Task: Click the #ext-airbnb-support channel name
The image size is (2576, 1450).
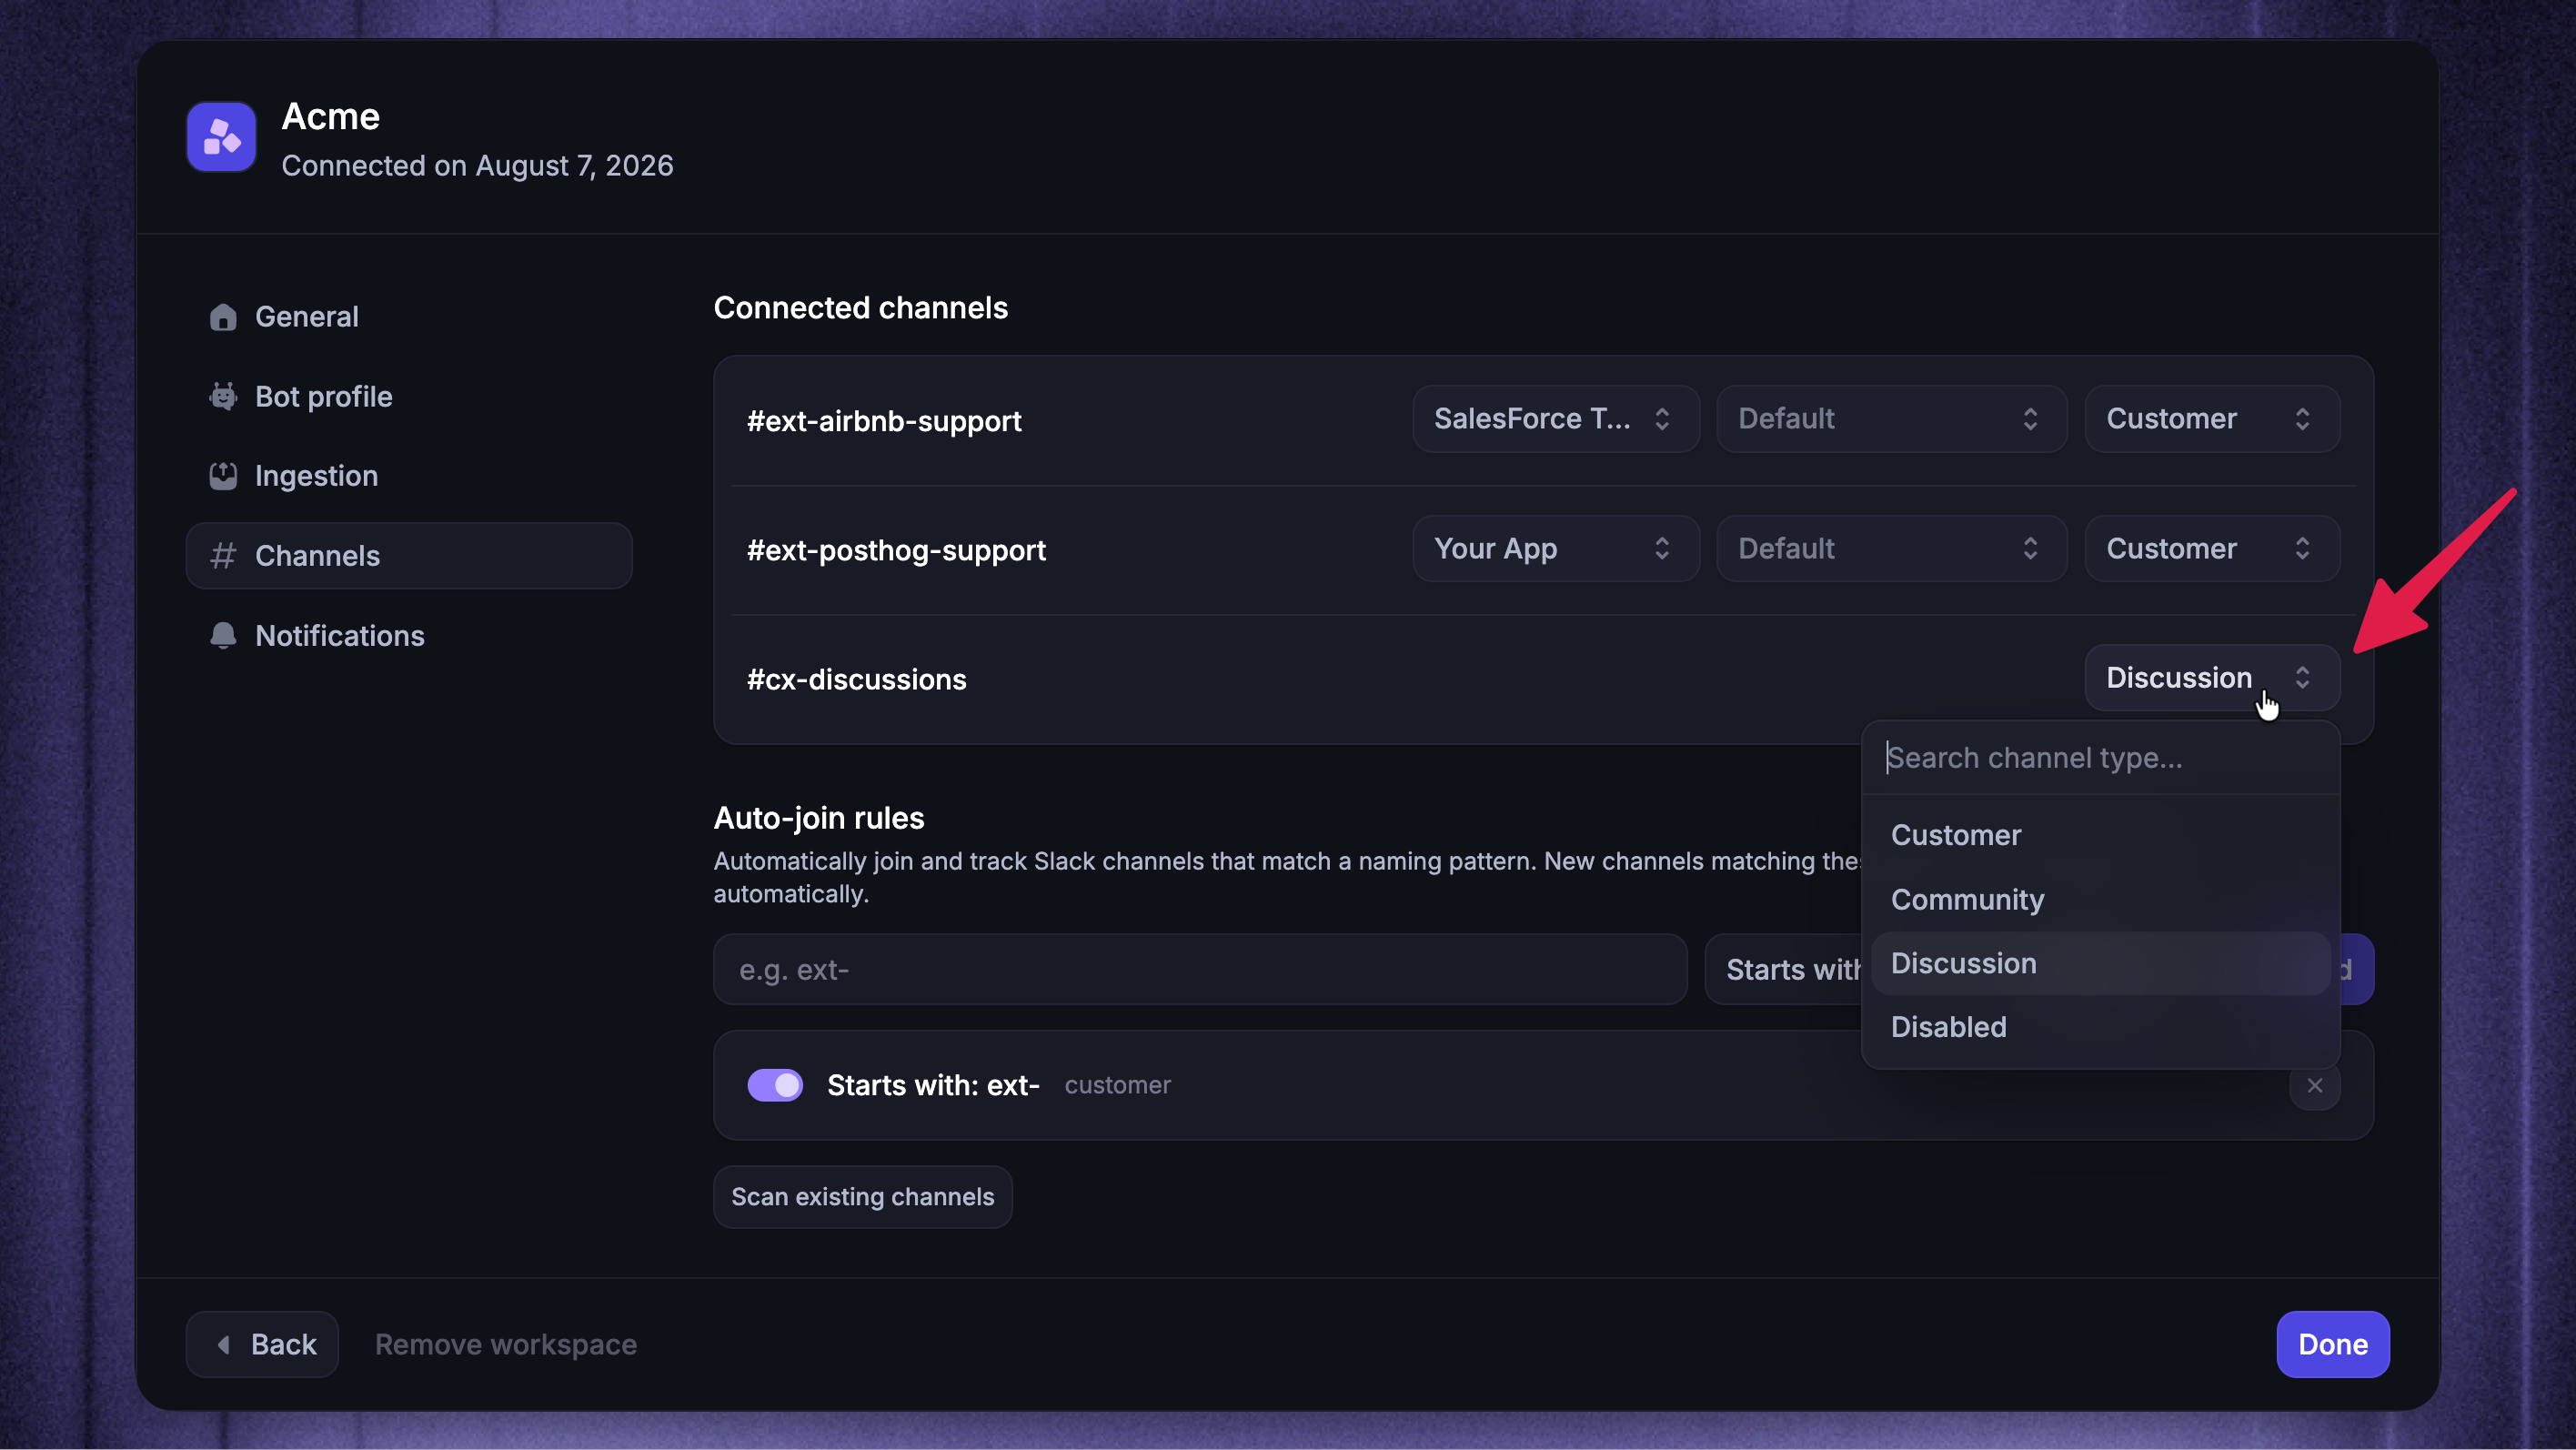Action: click(884, 421)
